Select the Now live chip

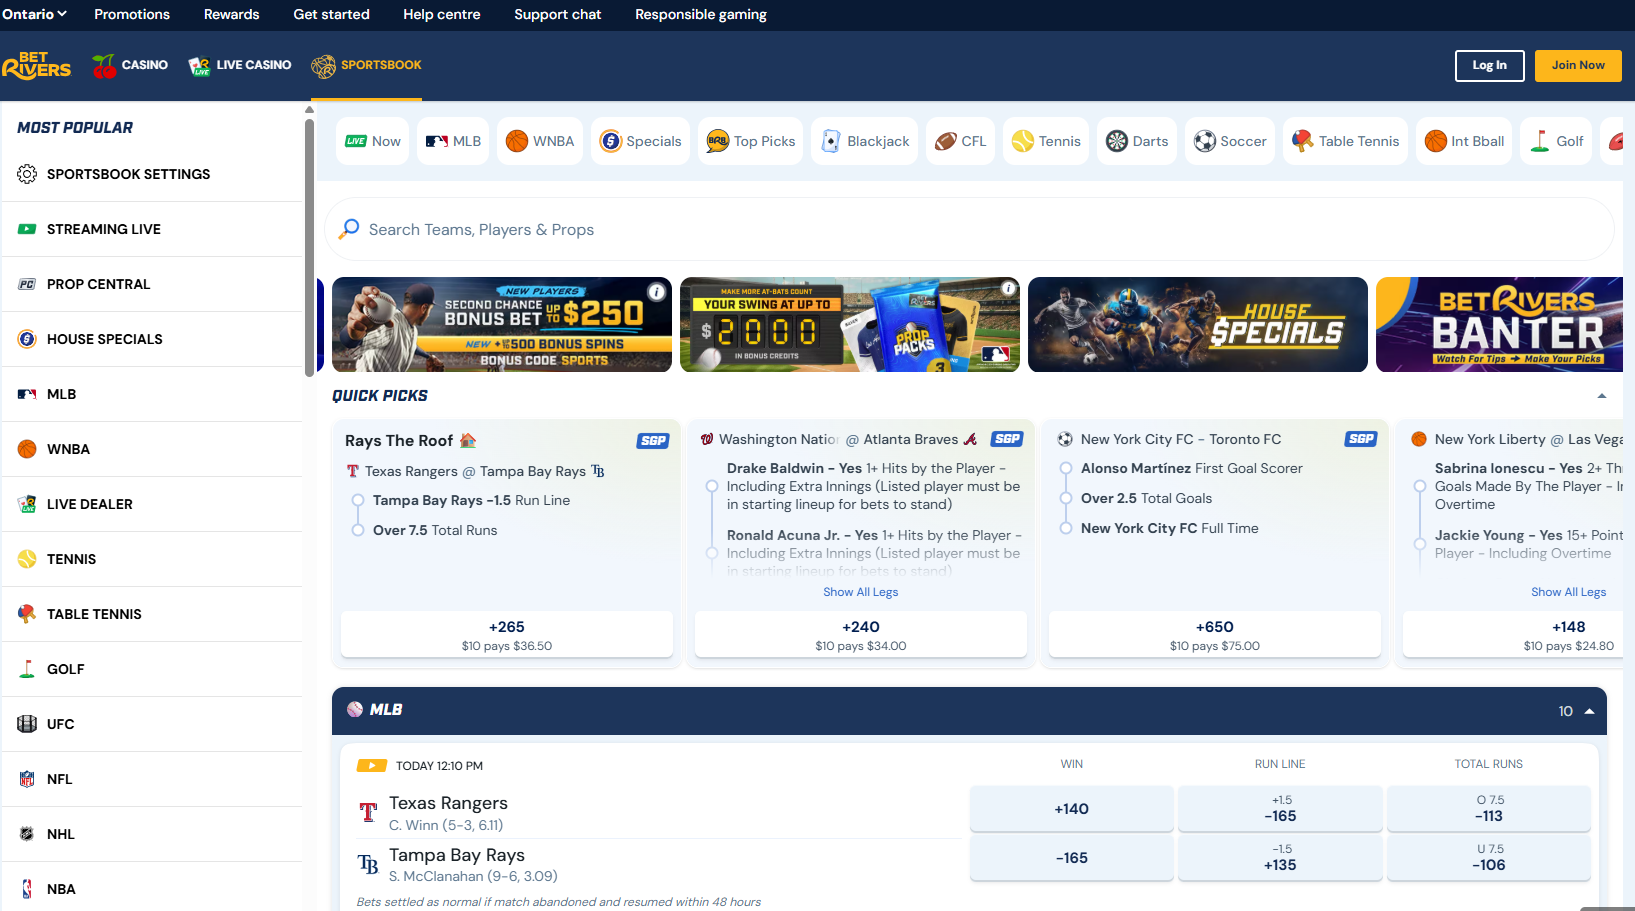(x=373, y=141)
